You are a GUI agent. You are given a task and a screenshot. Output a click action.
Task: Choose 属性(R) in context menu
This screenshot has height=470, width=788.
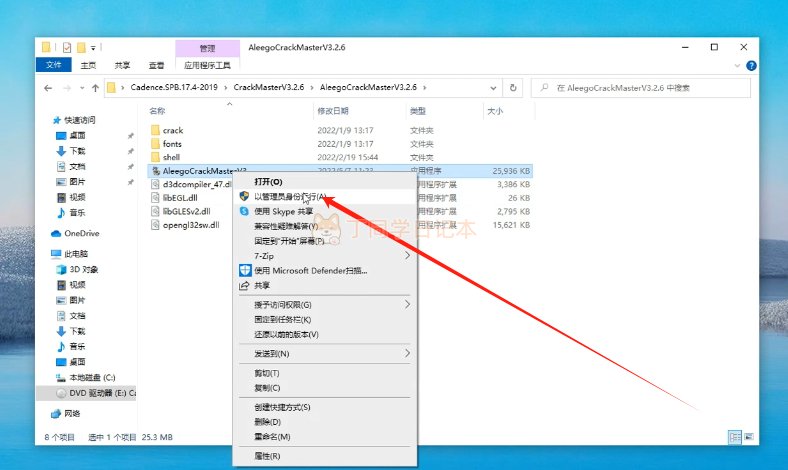tap(325, 456)
